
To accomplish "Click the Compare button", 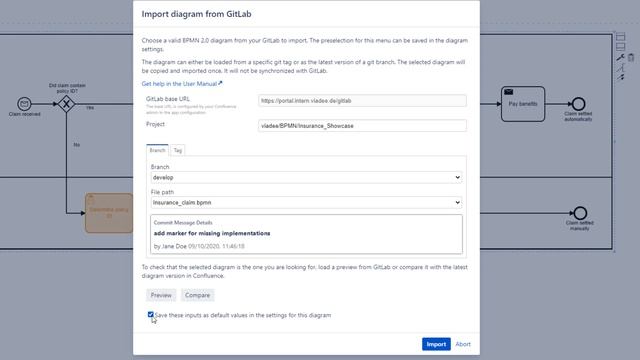I will [x=198, y=295].
